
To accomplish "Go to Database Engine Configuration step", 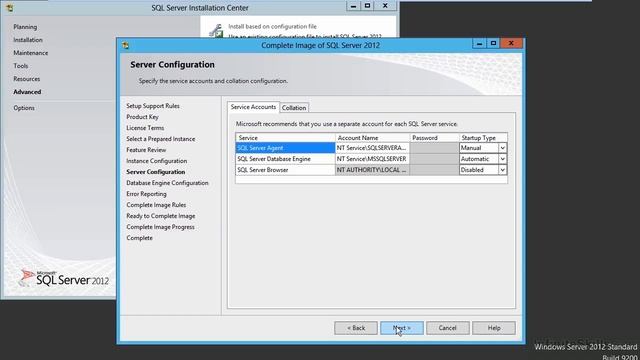I will (x=167, y=183).
